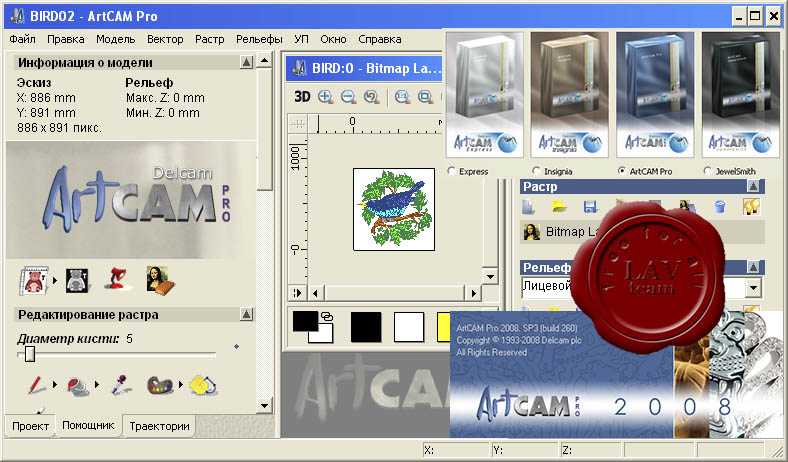Select the Insignia radio button

536,171
